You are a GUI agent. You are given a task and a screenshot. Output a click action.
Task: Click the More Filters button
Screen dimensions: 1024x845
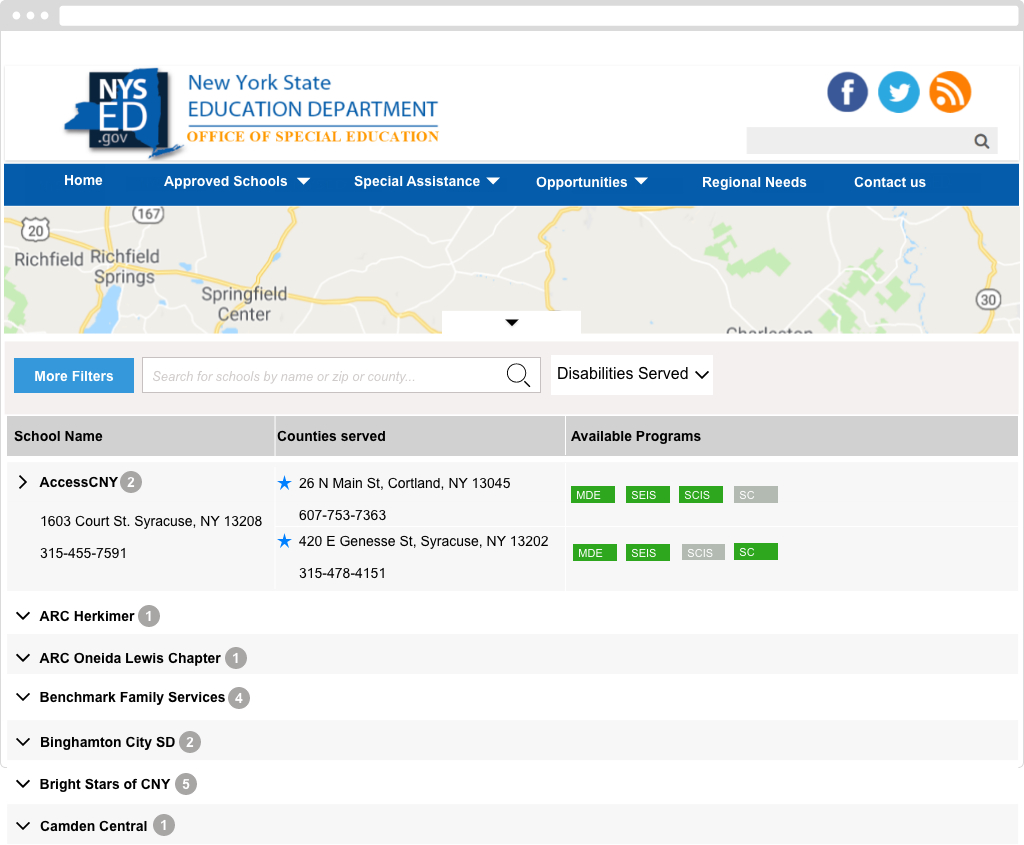point(74,376)
